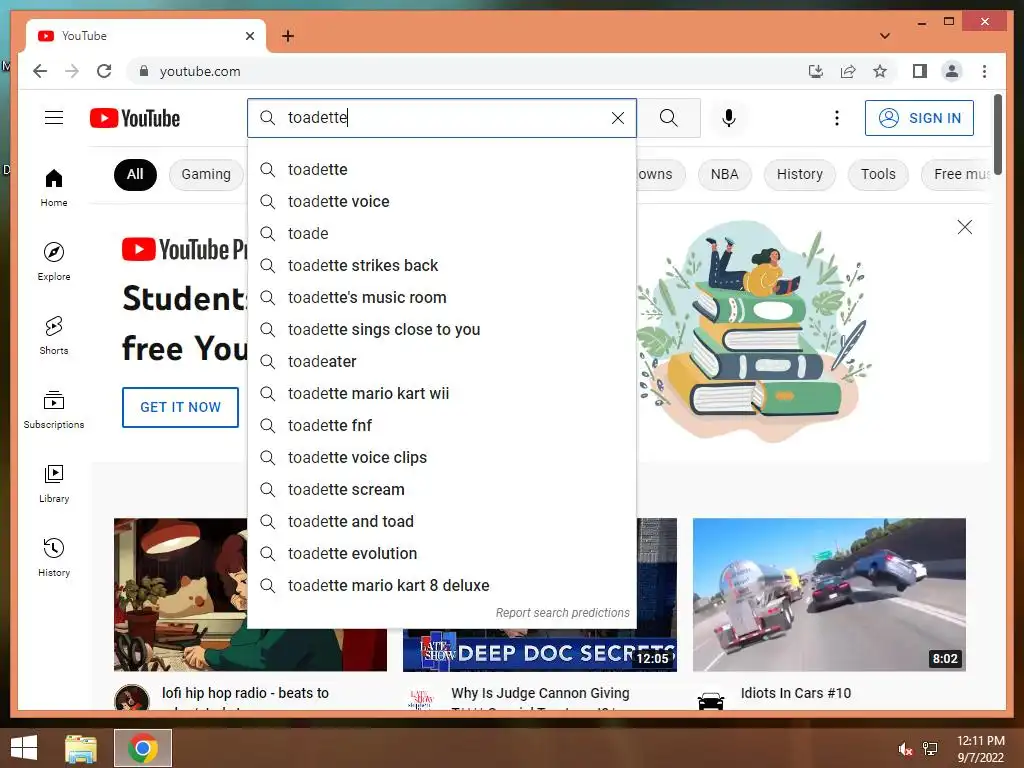Select the Free music filter chip
This screenshot has height=768, width=1024.
[957, 174]
